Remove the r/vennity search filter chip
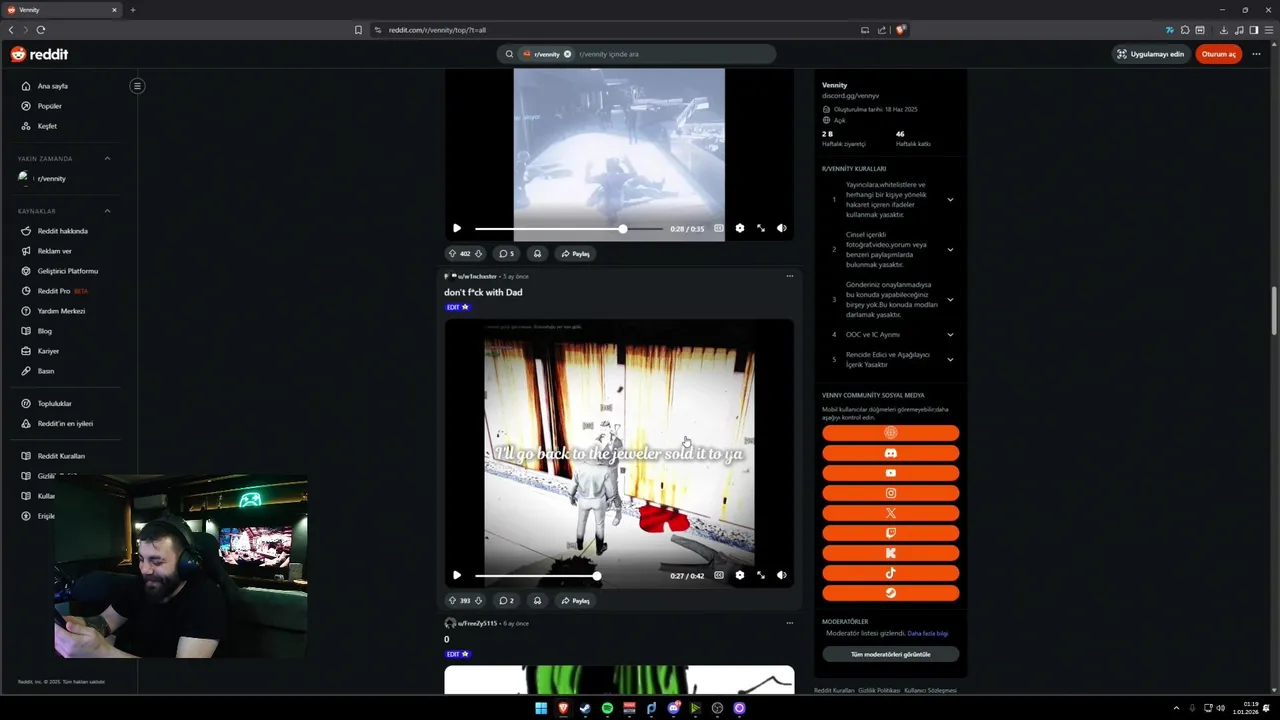 pyautogui.click(x=567, y=54)
